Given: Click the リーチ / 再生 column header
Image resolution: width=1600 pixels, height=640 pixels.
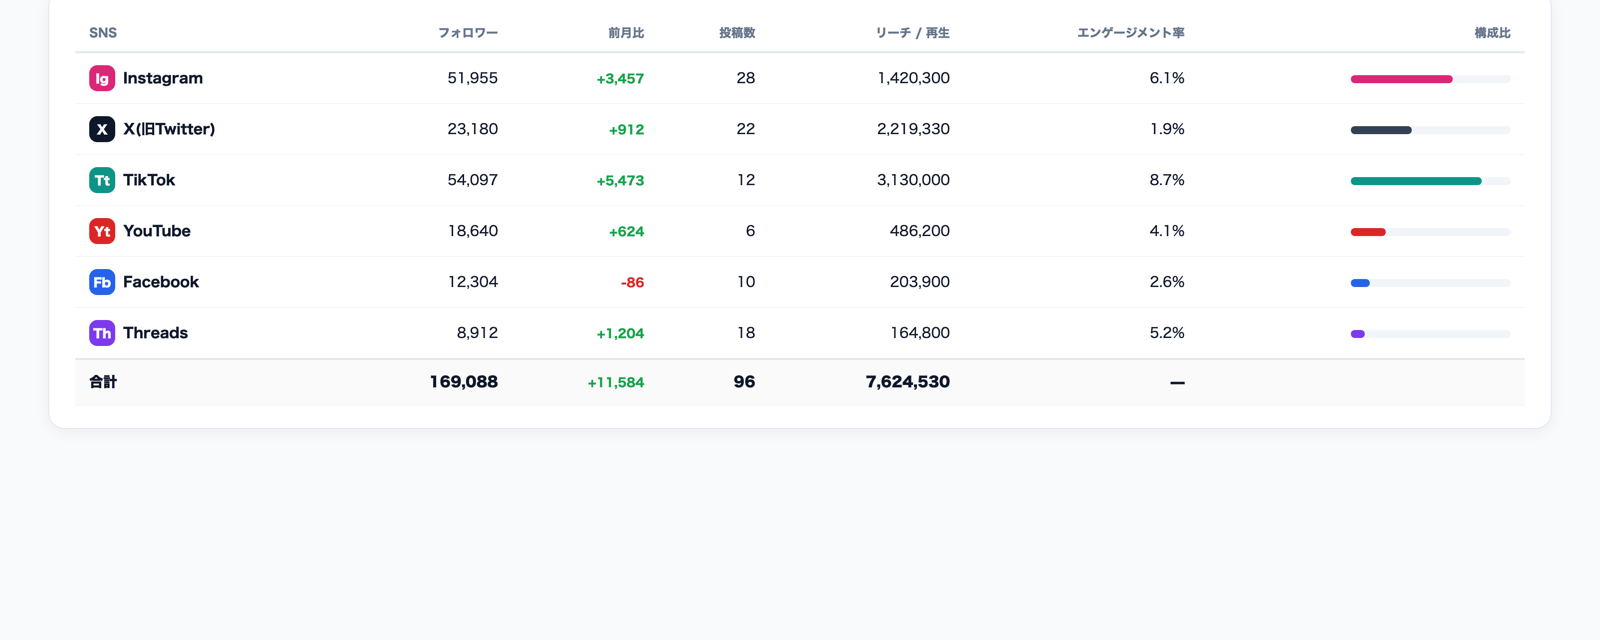Looking at the screenshot, I should click(913, 33).
